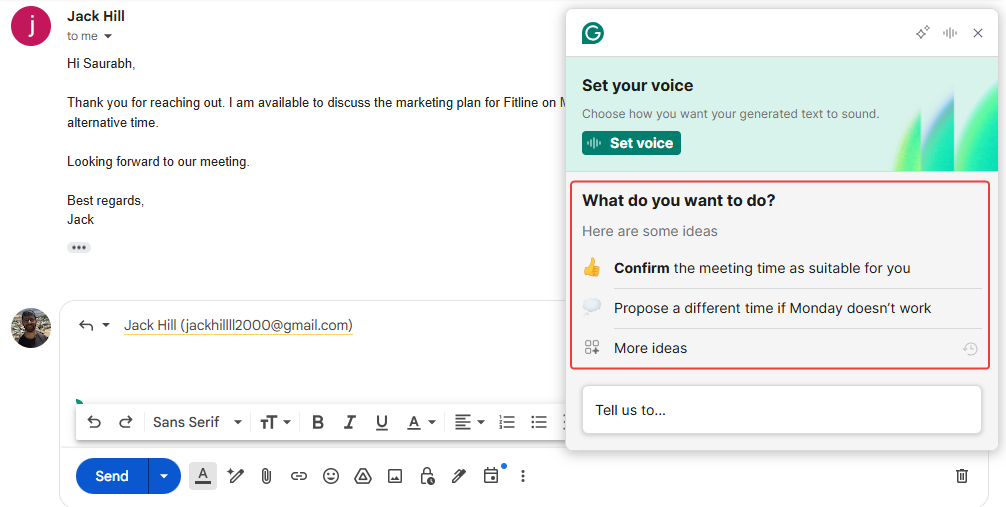Choose Propose a different time suggestion
Screen dimensions: 1006x507
point(772,308)
